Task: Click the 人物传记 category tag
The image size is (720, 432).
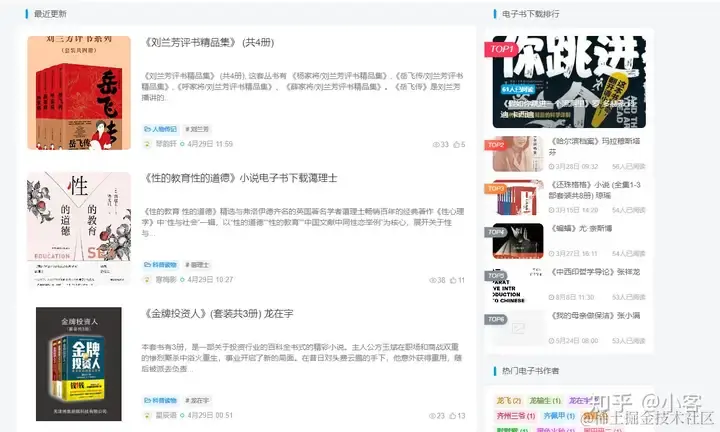Action: pyautogui.click(x=160, y=129)
